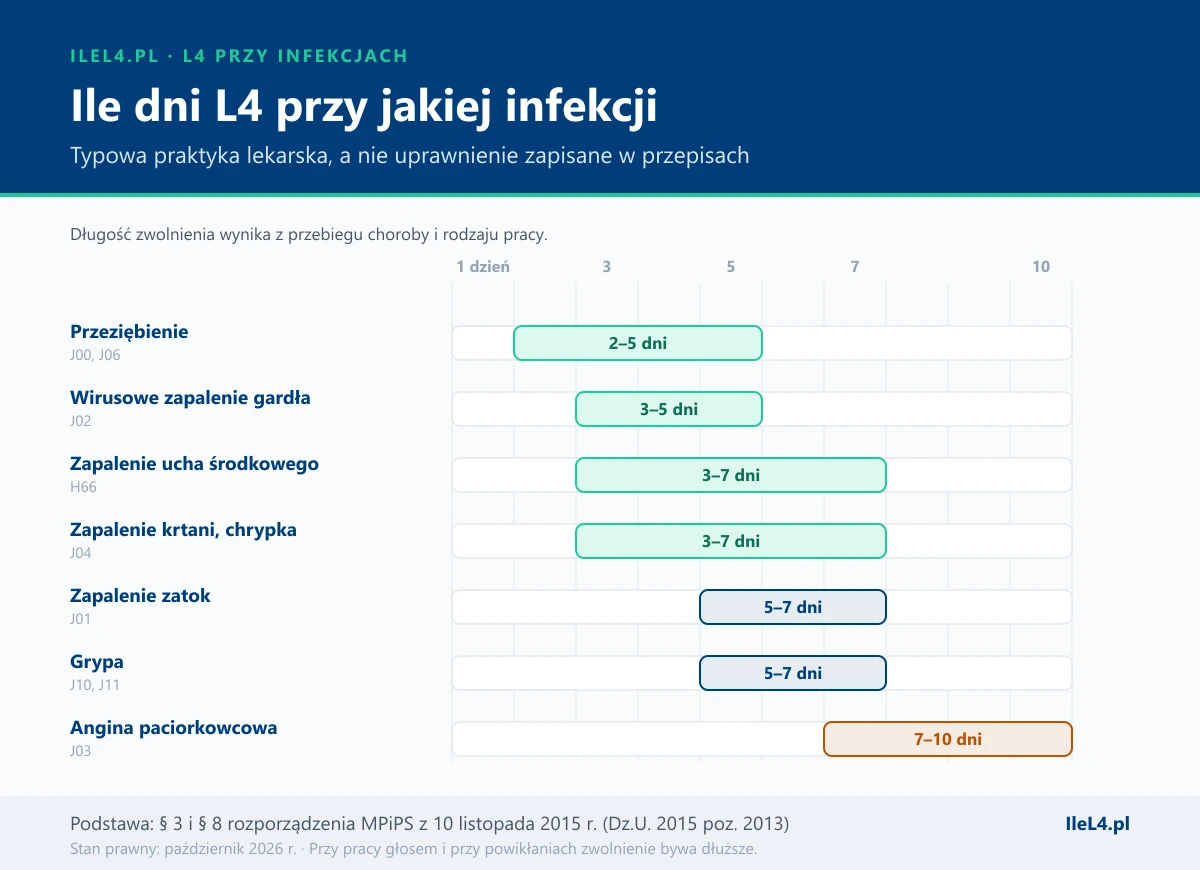The width and height of the screenshot is (1200, 870).
Task: Click the axis label 1 dzień
Action: (x=484, y=267)
